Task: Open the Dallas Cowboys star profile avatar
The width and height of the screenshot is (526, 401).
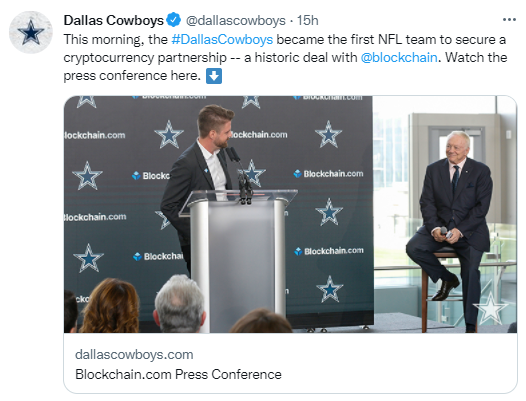Action: coord(31,32)
